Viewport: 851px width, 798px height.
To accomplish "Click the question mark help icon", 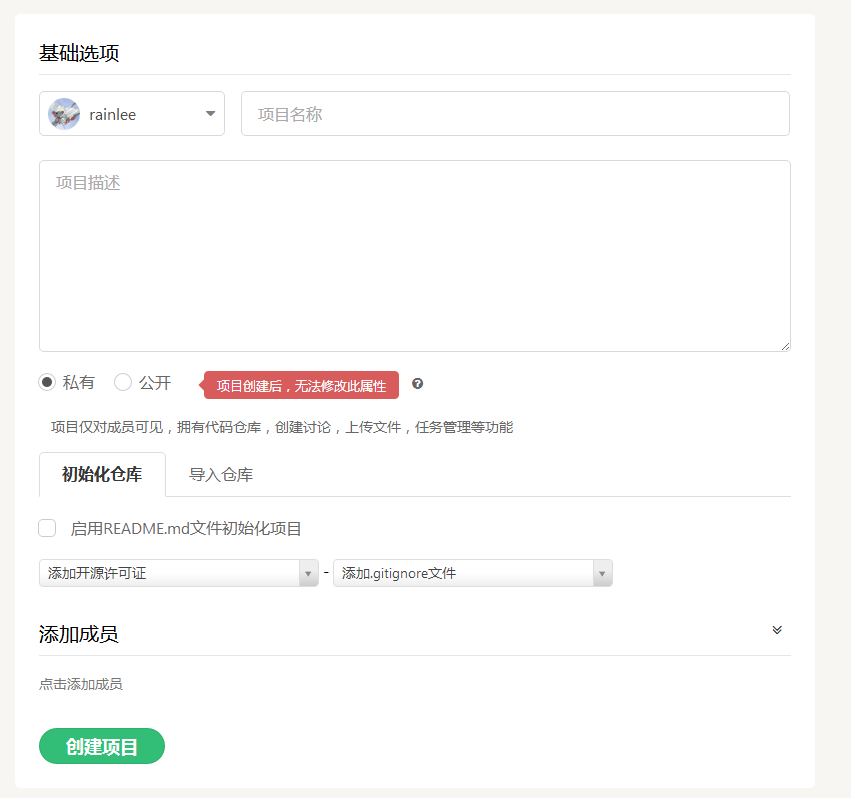I will click(417, 384).
